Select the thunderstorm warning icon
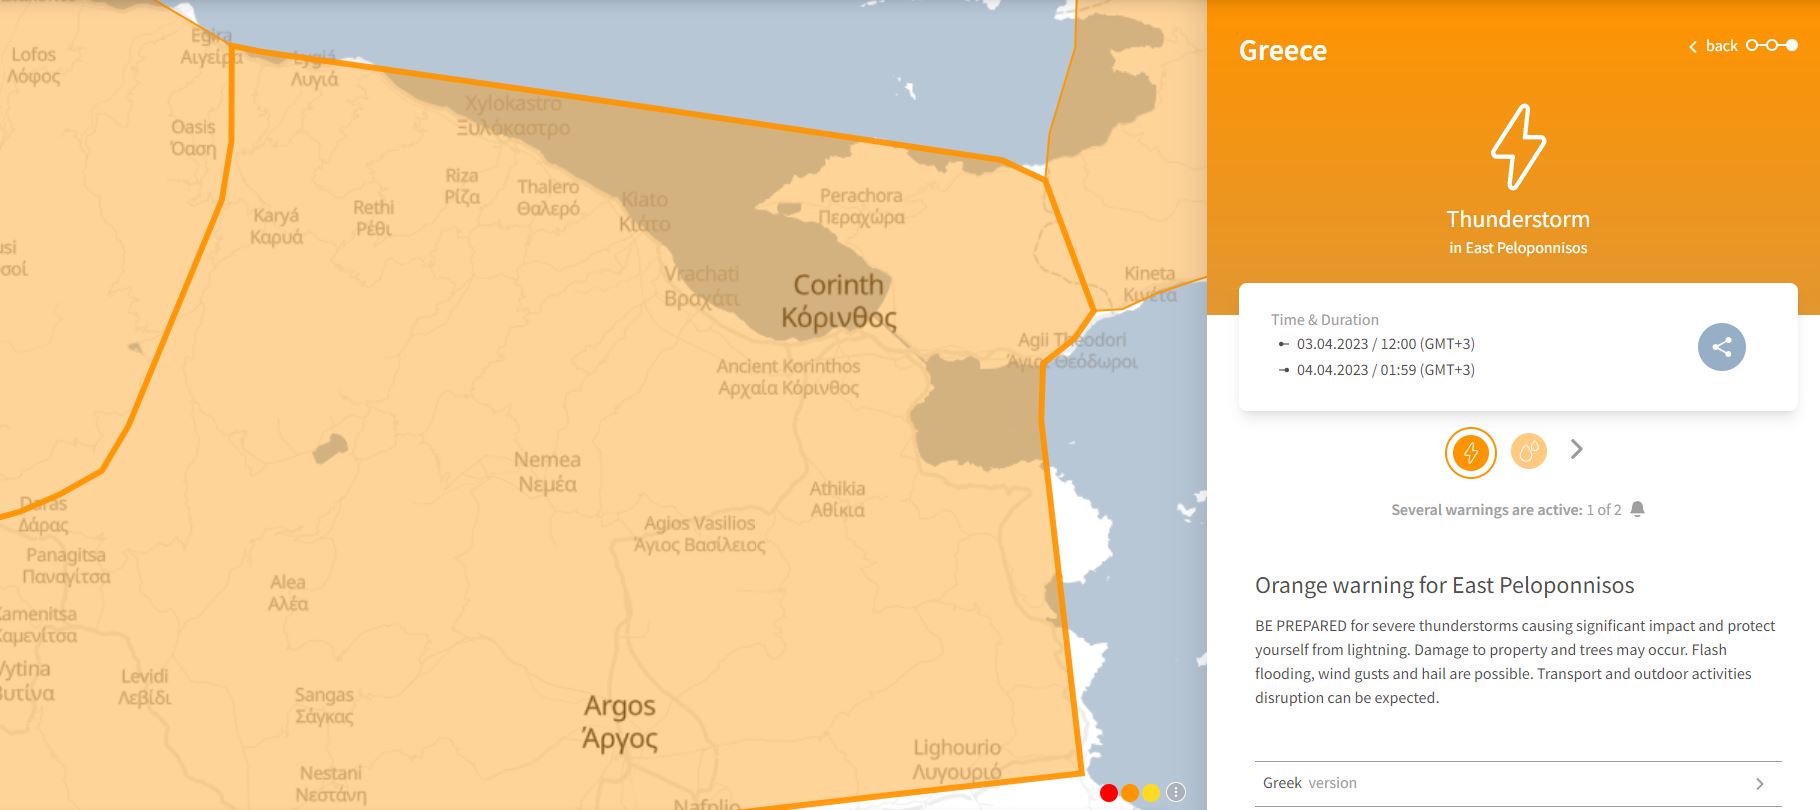Viewport: 1820px width, 810px height. coord(1470,452)
